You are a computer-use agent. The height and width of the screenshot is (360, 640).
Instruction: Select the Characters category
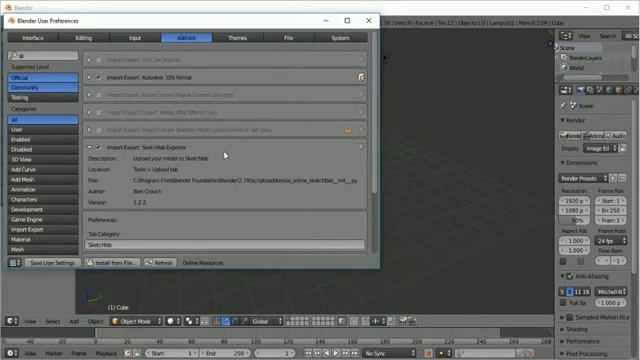[43, 200]
